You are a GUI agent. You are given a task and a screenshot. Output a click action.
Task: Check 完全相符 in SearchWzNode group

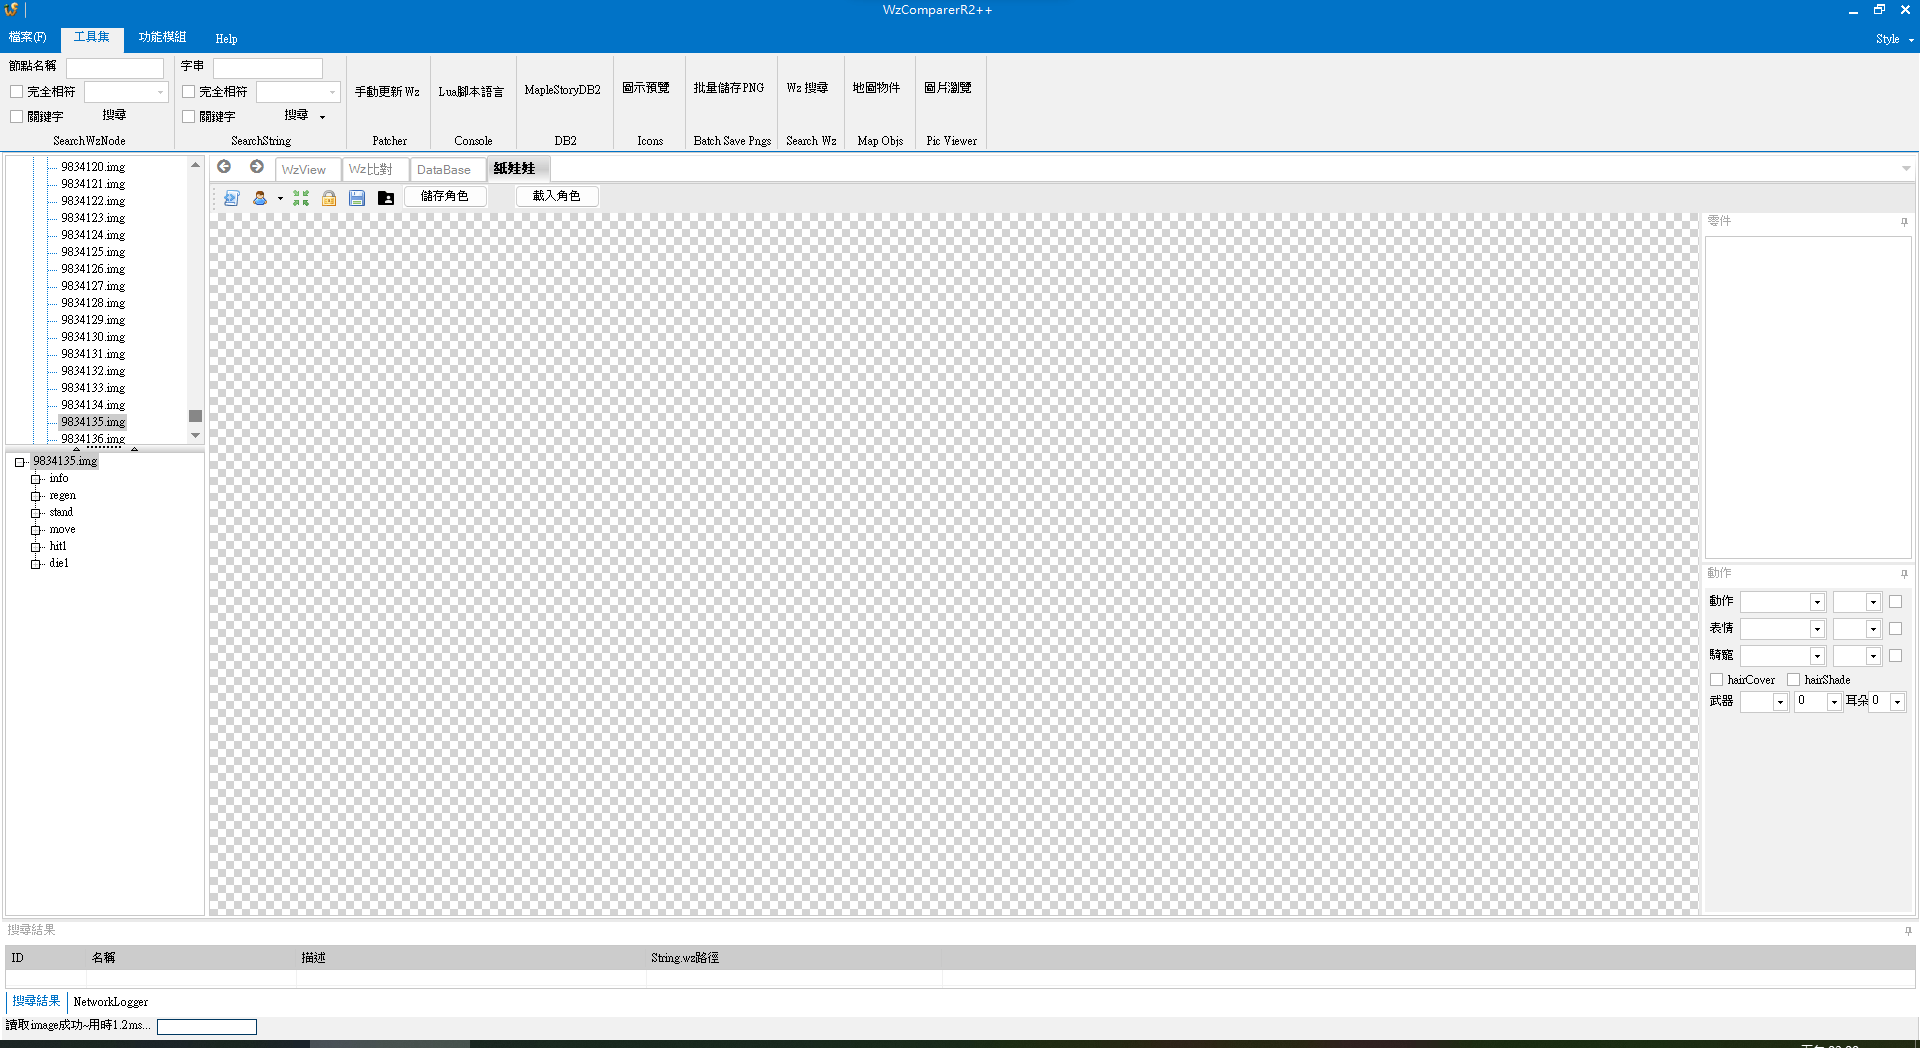(x=17, y=92)
